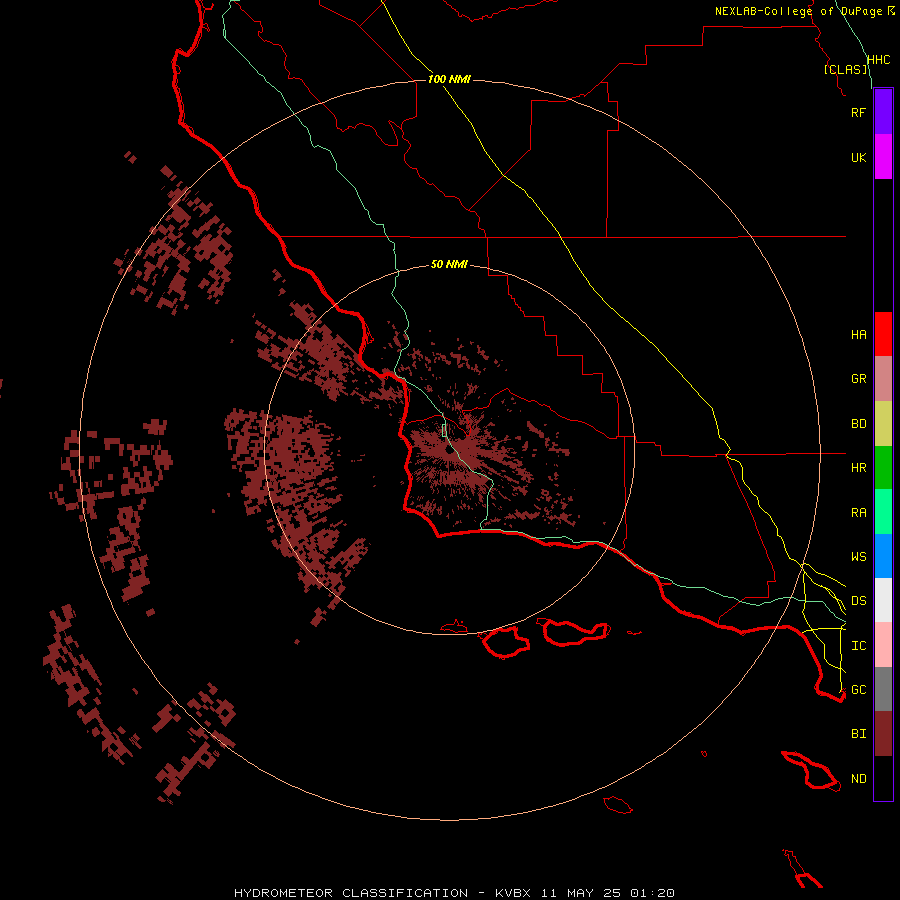This screenshot has height=900, width=900.
Task: Click the GR legend label
Action: pyautogui.click(x=858, y=379)
